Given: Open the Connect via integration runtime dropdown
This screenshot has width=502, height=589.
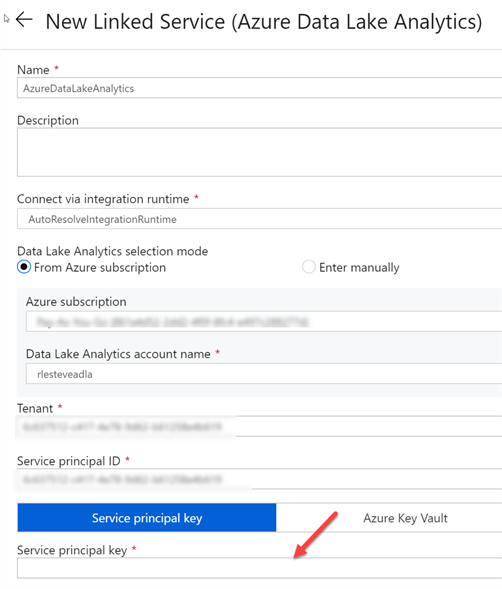Looking at the screenshot, I should click(x=259, y=219).
